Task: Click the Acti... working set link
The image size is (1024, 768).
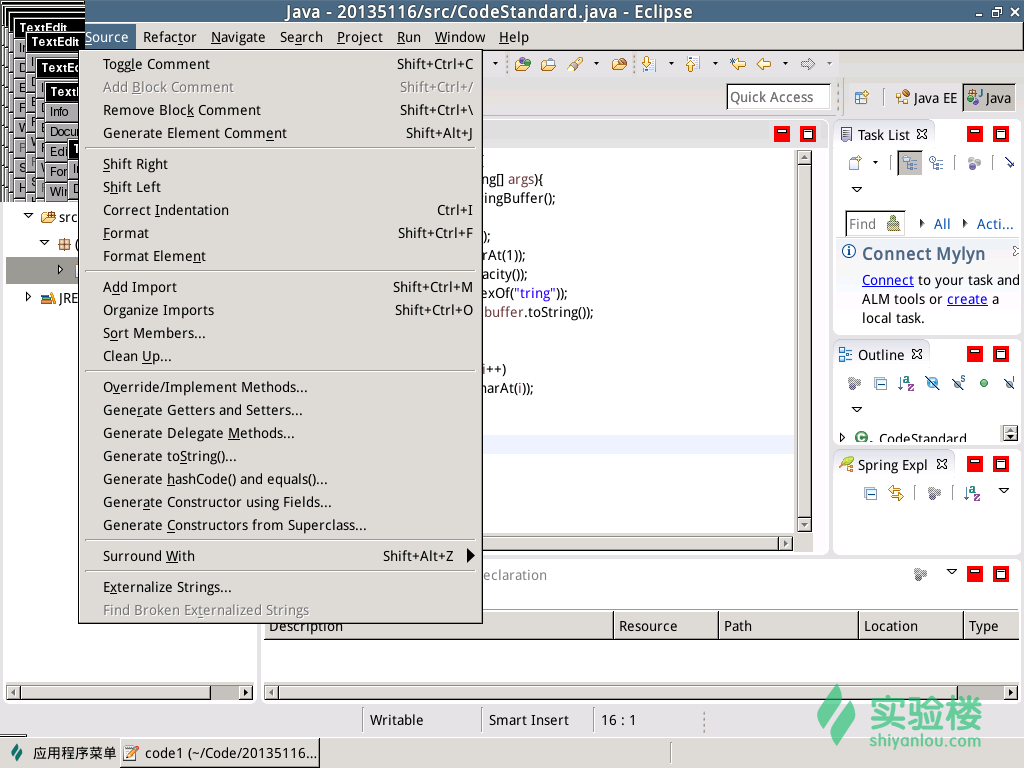Action: point(995,224)
